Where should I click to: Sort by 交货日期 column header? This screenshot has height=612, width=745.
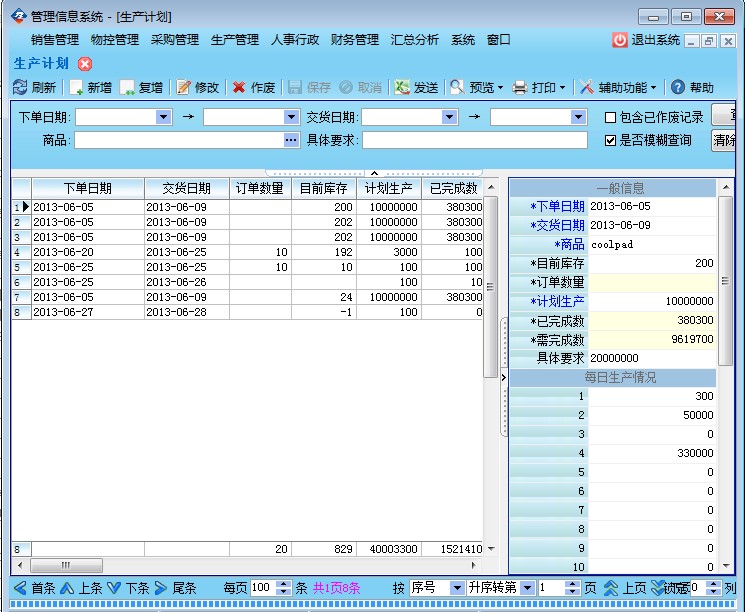[x=187, y=189]
